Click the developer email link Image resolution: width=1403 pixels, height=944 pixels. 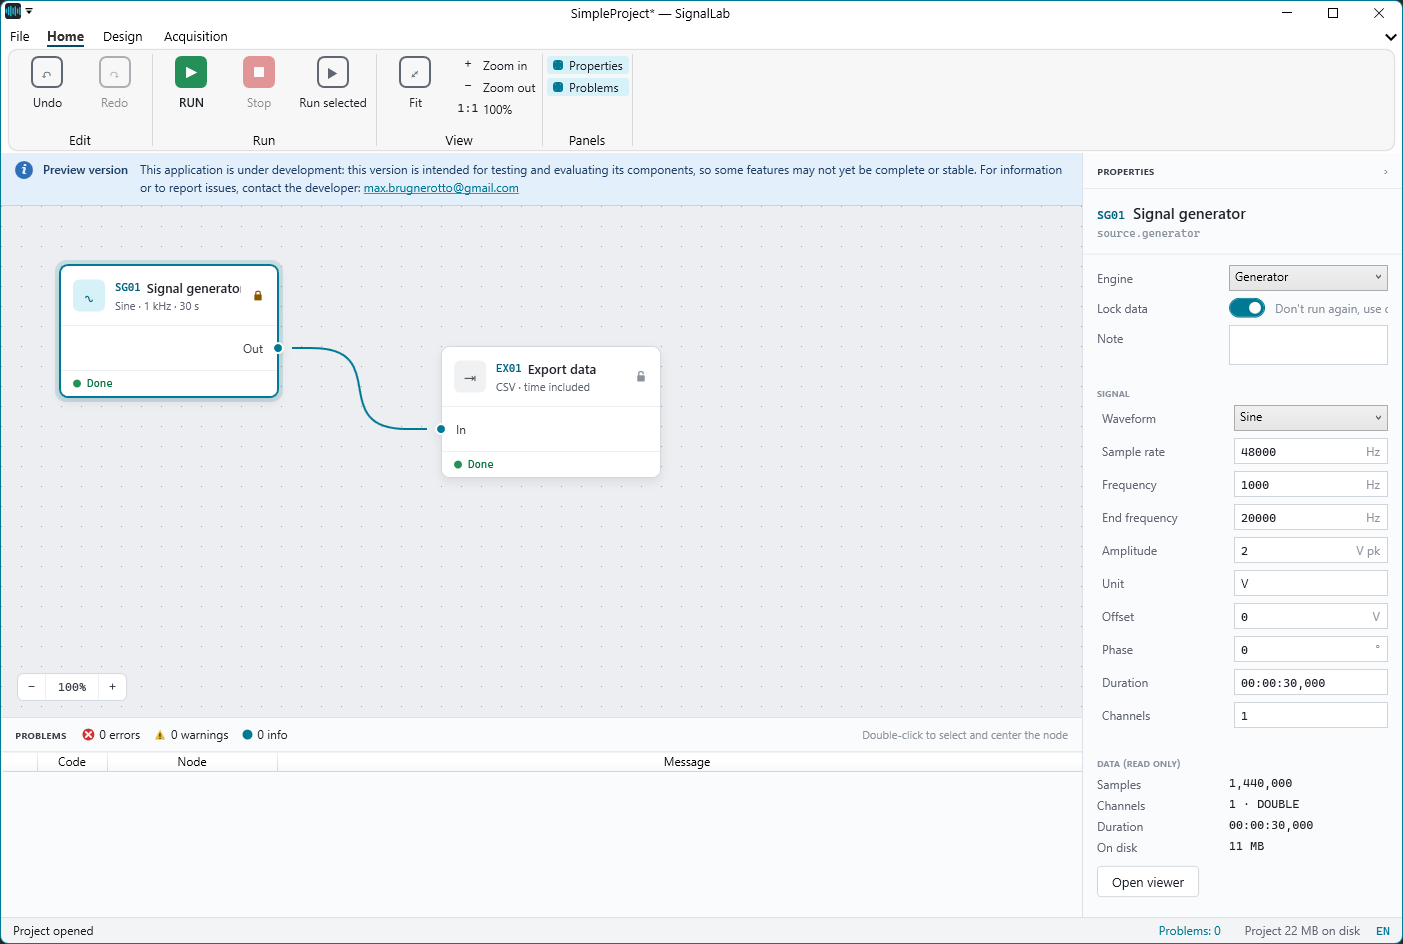point(441,188)
